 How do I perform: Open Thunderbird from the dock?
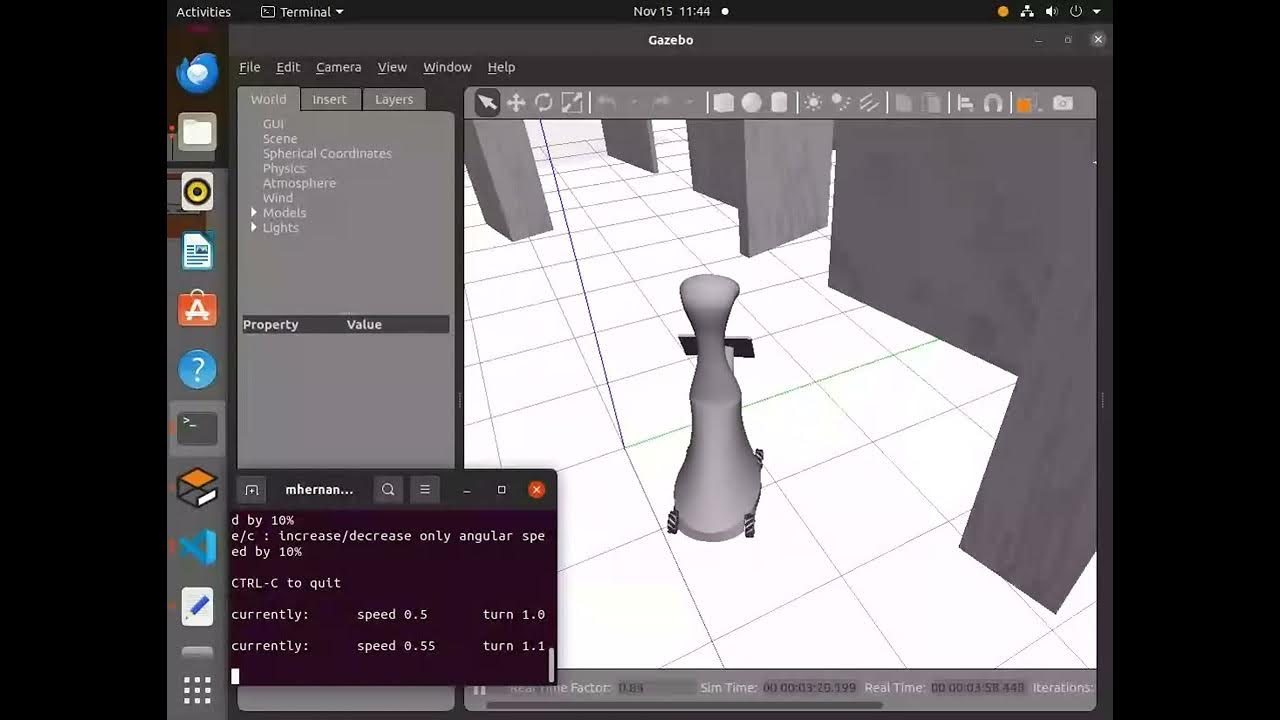tap(197, 73)
